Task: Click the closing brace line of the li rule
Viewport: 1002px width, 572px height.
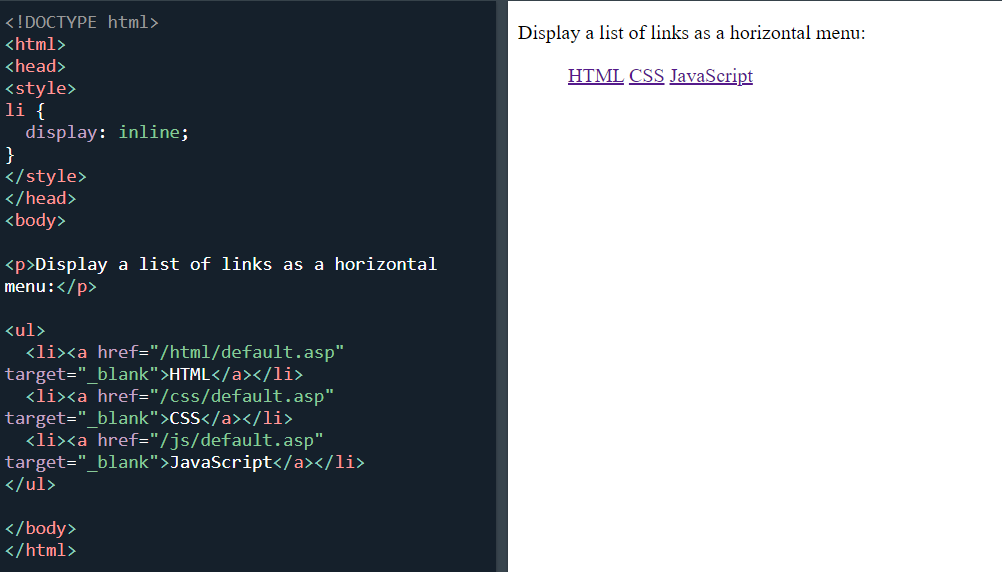Action: (10, 155)
